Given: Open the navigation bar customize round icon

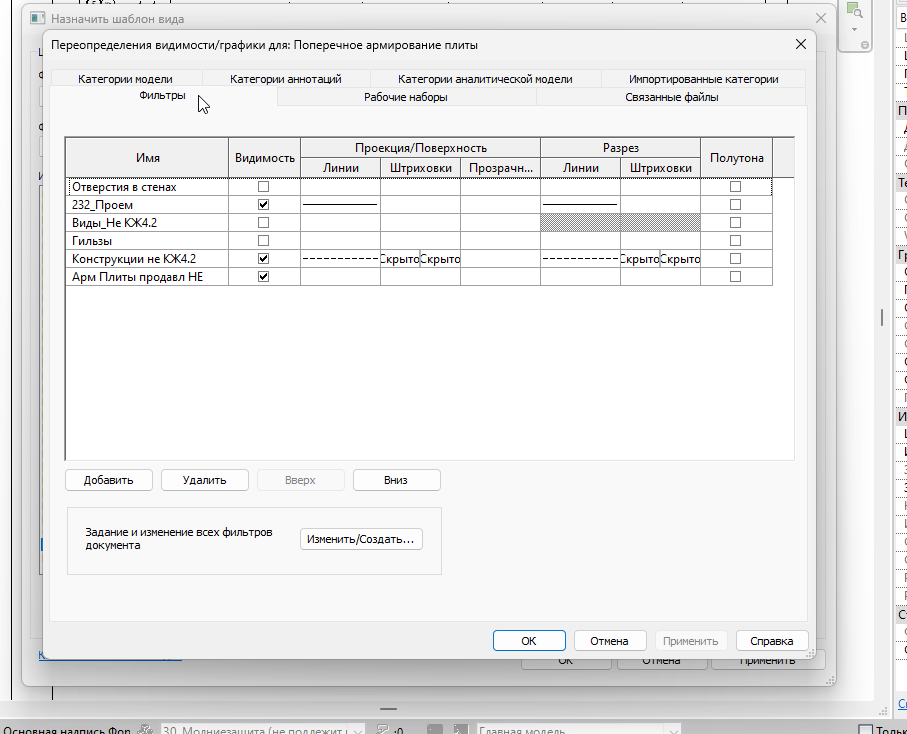Looking at the screenshot, I should point(865,45).
